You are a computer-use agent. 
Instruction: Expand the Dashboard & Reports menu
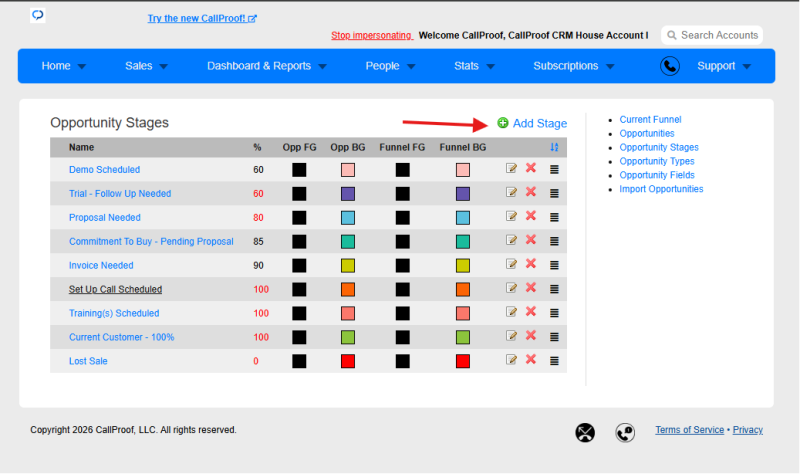click(266, 66)
